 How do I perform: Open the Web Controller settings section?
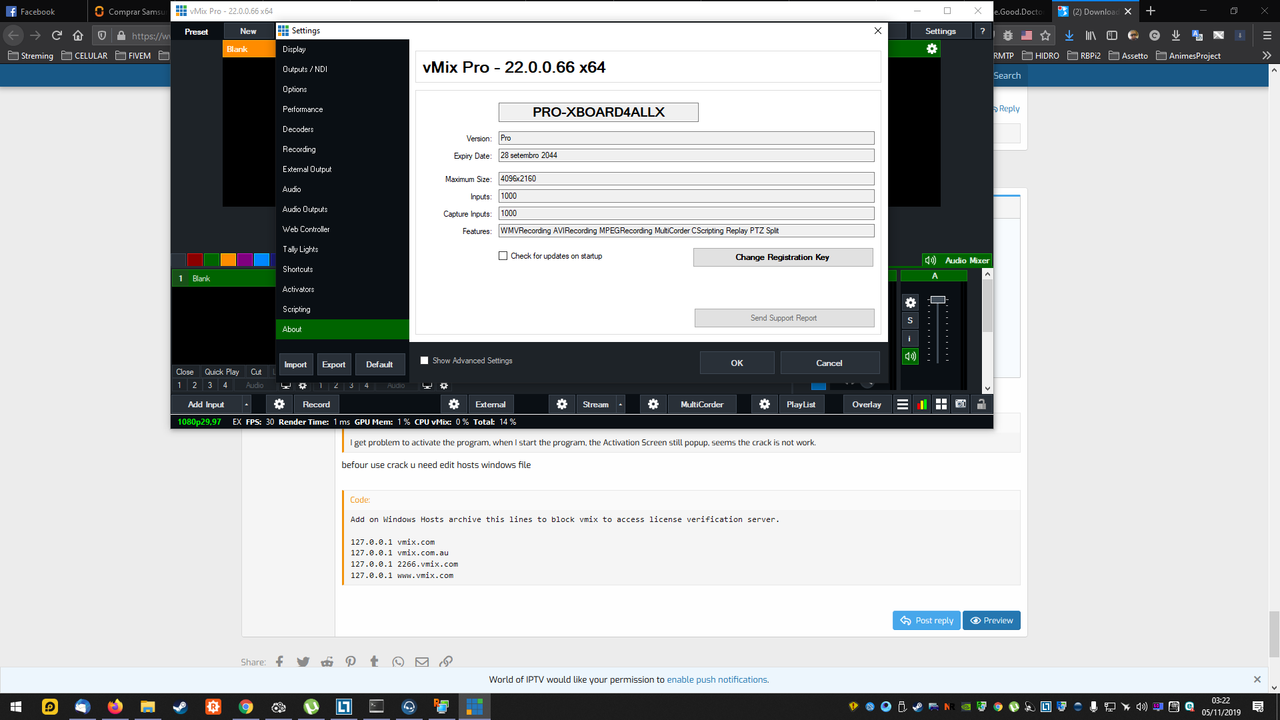[343, 229]
